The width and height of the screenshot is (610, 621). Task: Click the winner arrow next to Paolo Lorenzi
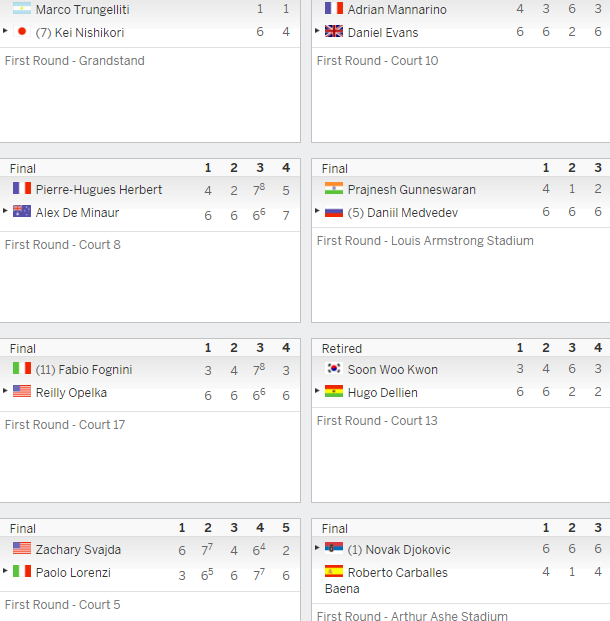point(5,570)
